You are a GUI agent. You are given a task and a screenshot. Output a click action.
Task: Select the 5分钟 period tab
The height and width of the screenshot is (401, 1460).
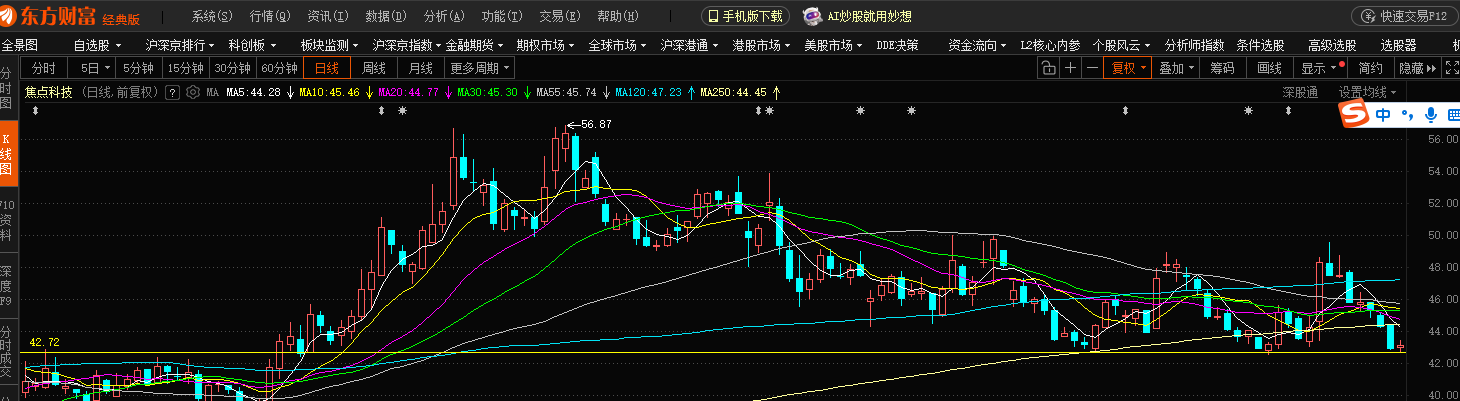[x=139, y=68]
